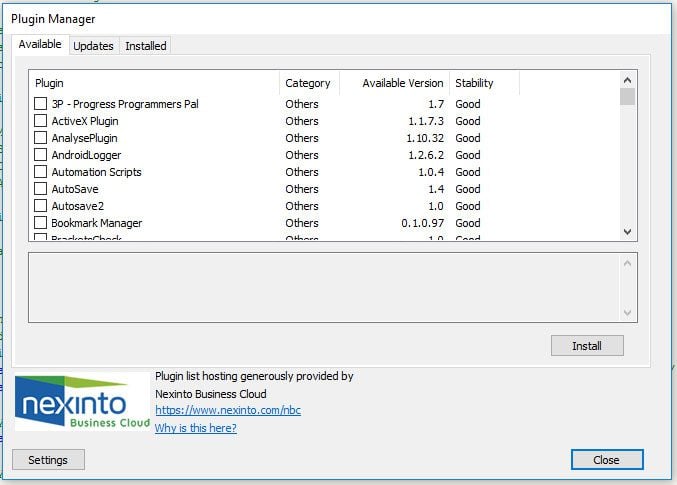Select the 'Bookmark Manager' row text
Viewport: 677px width, 485px height.
click(97, 223)
